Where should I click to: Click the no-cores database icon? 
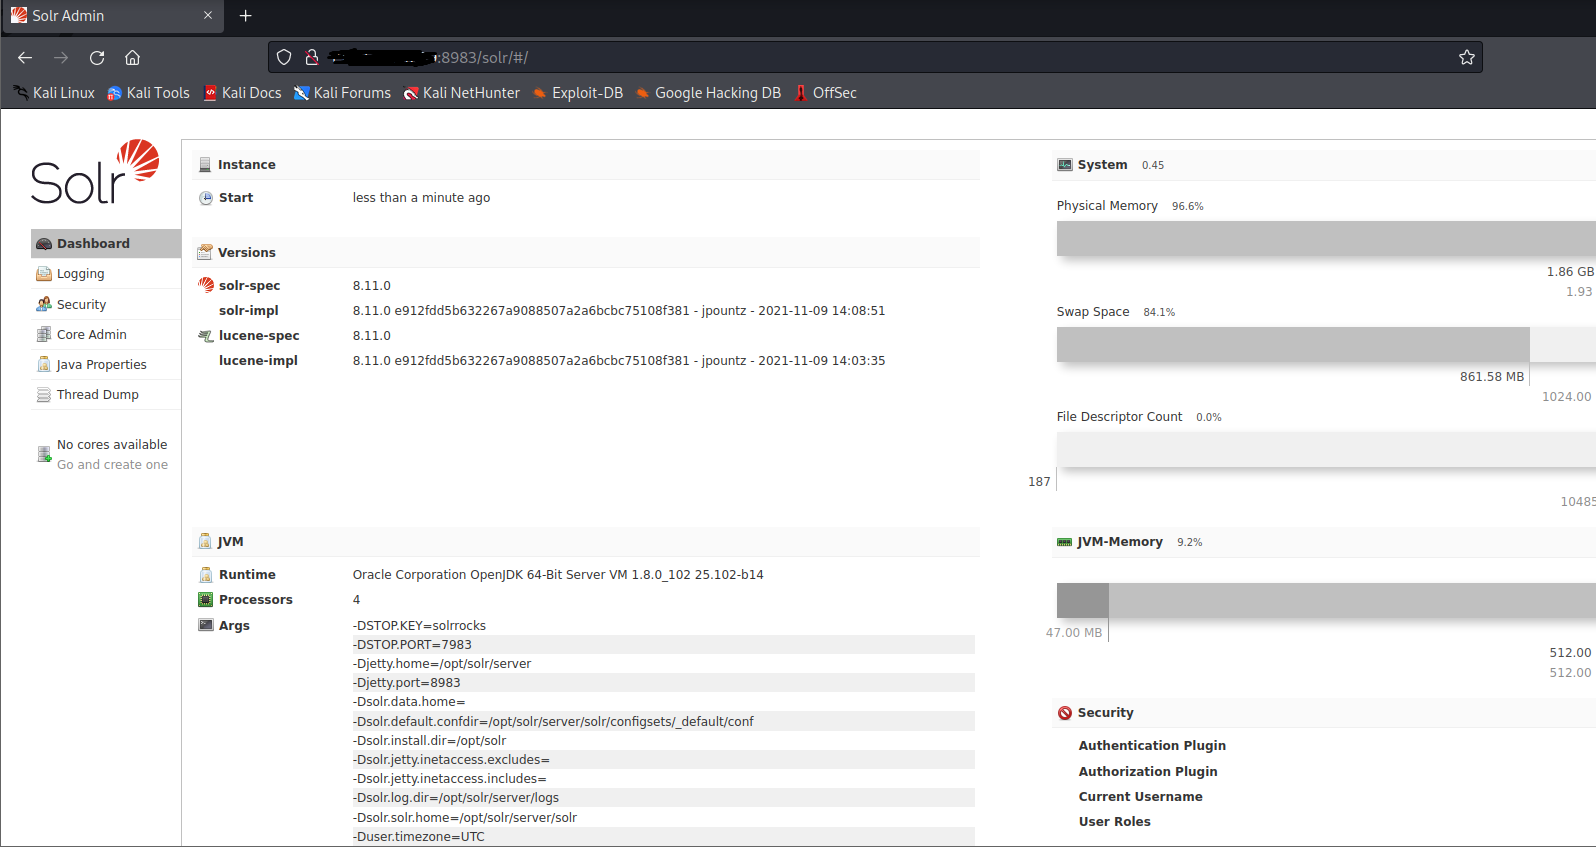[44, 454]
